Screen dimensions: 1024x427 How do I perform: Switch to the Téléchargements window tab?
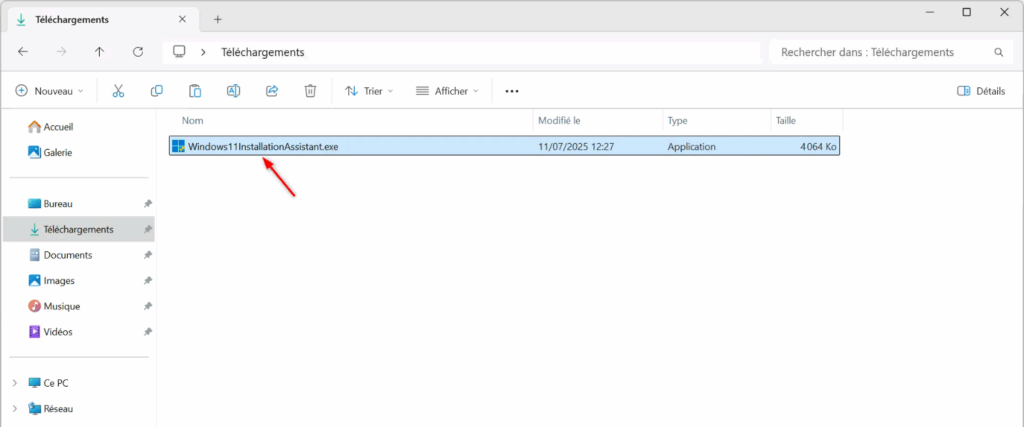pos(103,20)
